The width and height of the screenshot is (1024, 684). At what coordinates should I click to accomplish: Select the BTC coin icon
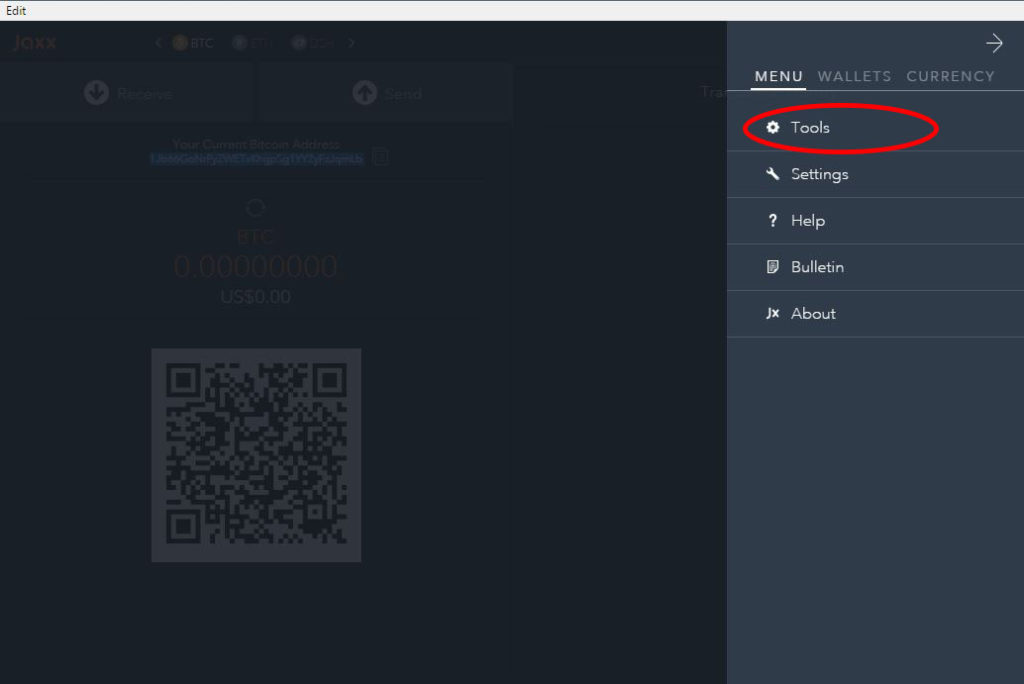180,43
